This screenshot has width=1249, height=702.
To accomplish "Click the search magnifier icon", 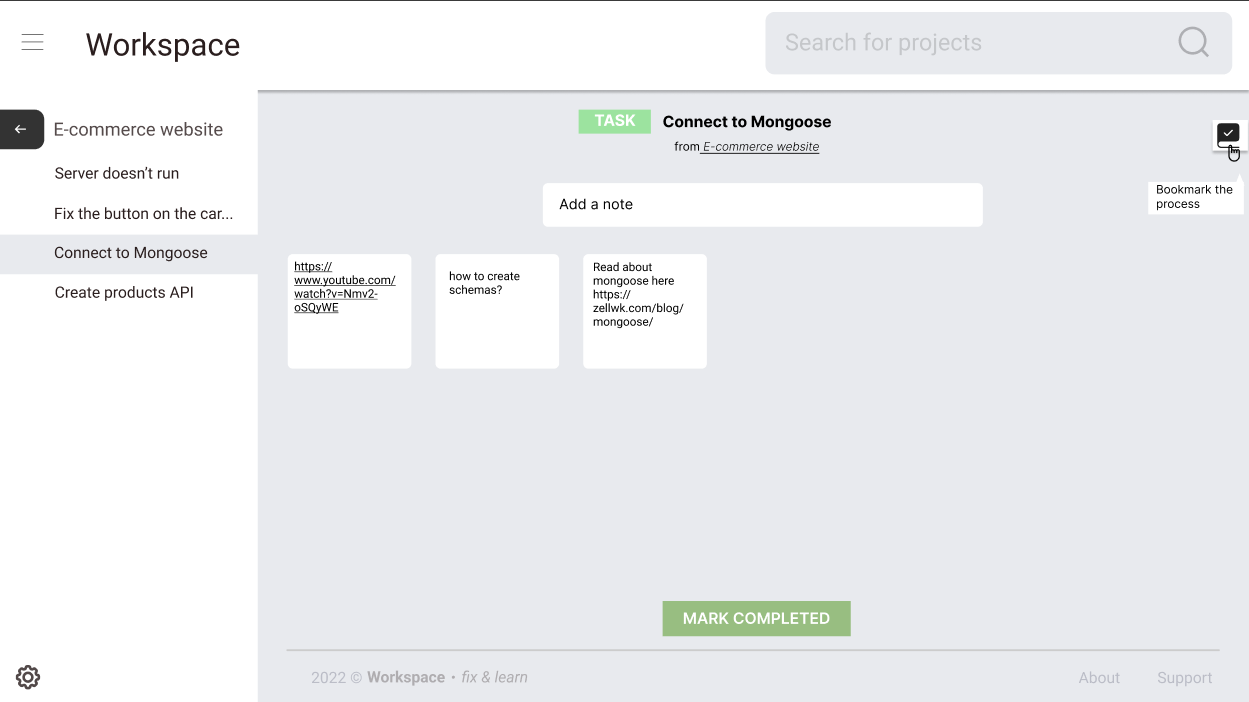I will (x=1192, y=42).
